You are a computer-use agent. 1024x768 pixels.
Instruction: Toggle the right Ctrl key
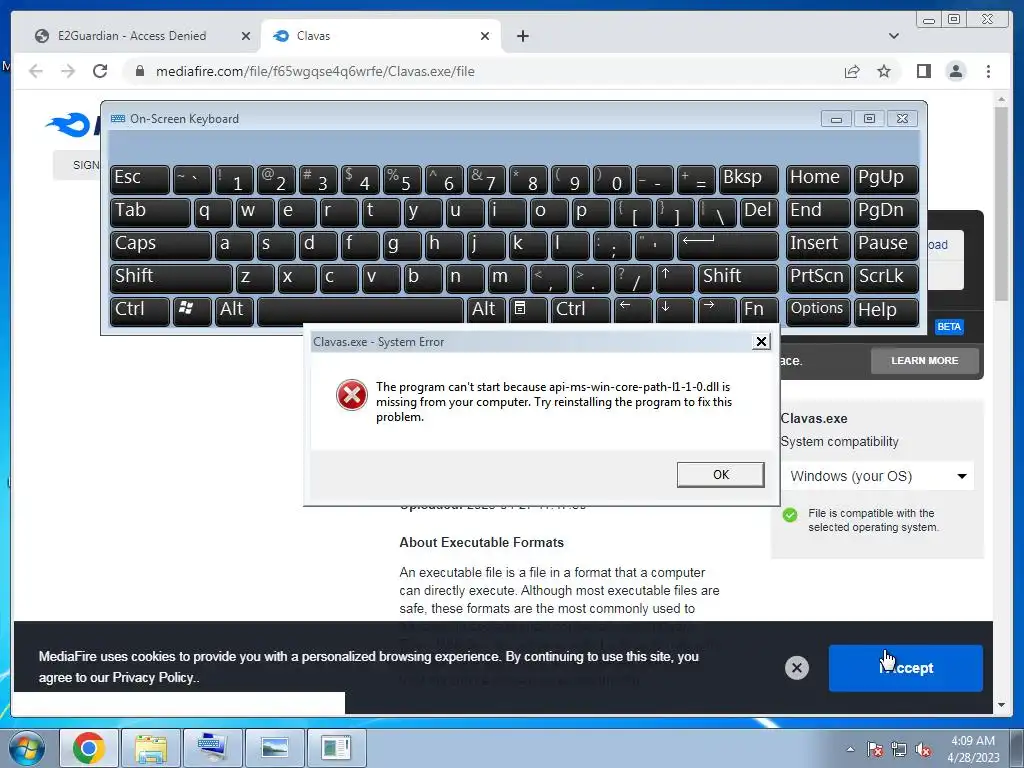[x=581, y=311]
